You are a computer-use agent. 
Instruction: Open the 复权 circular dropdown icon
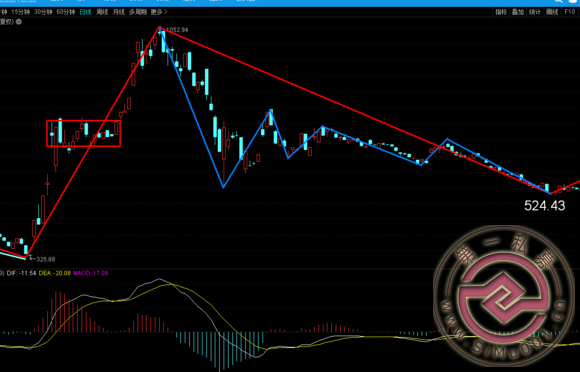(x=18, y=22)
